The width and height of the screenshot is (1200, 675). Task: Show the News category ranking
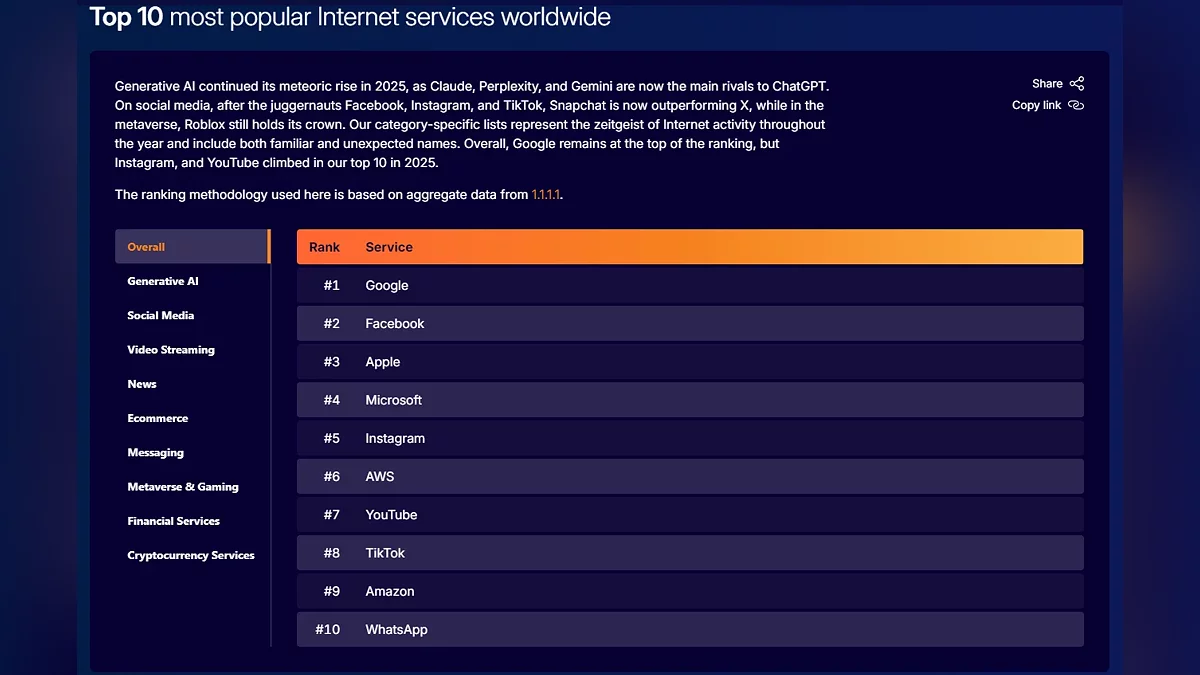coord(142,384)
